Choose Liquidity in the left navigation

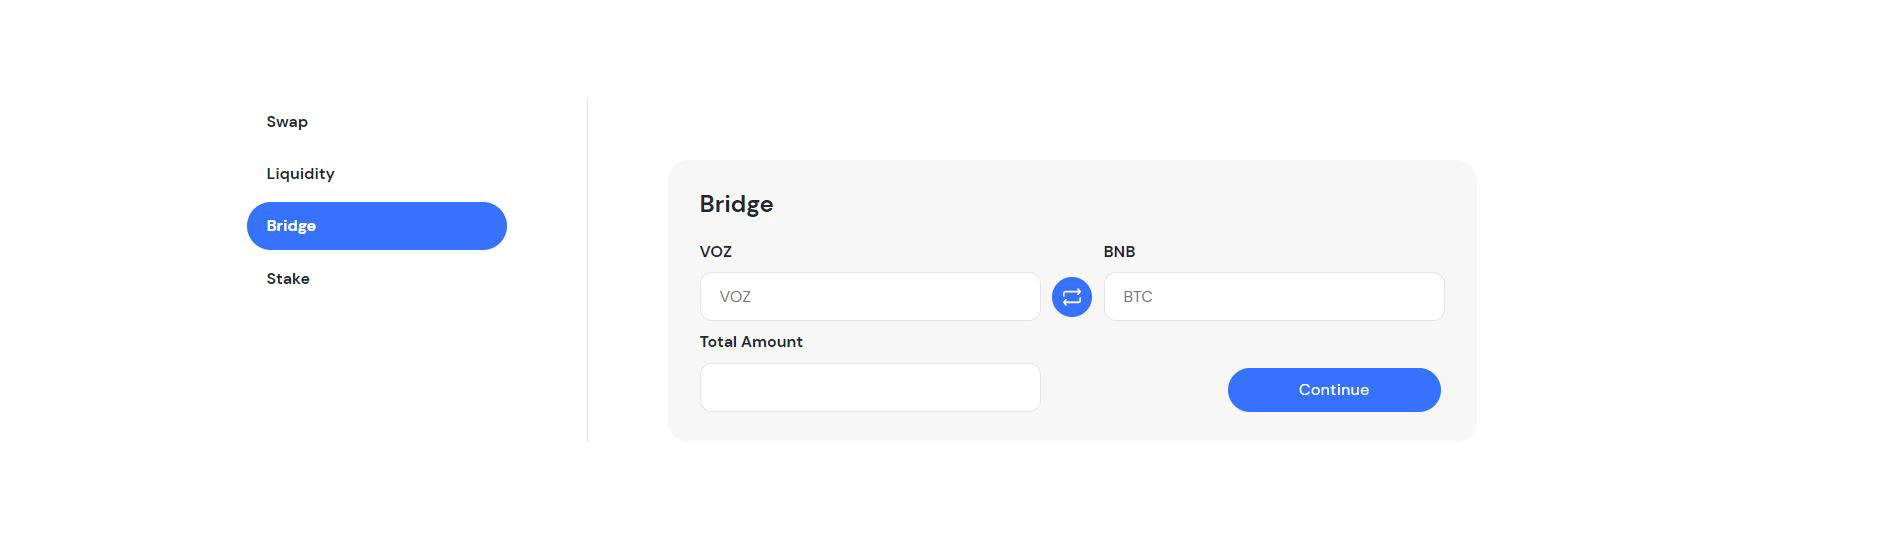300,174
